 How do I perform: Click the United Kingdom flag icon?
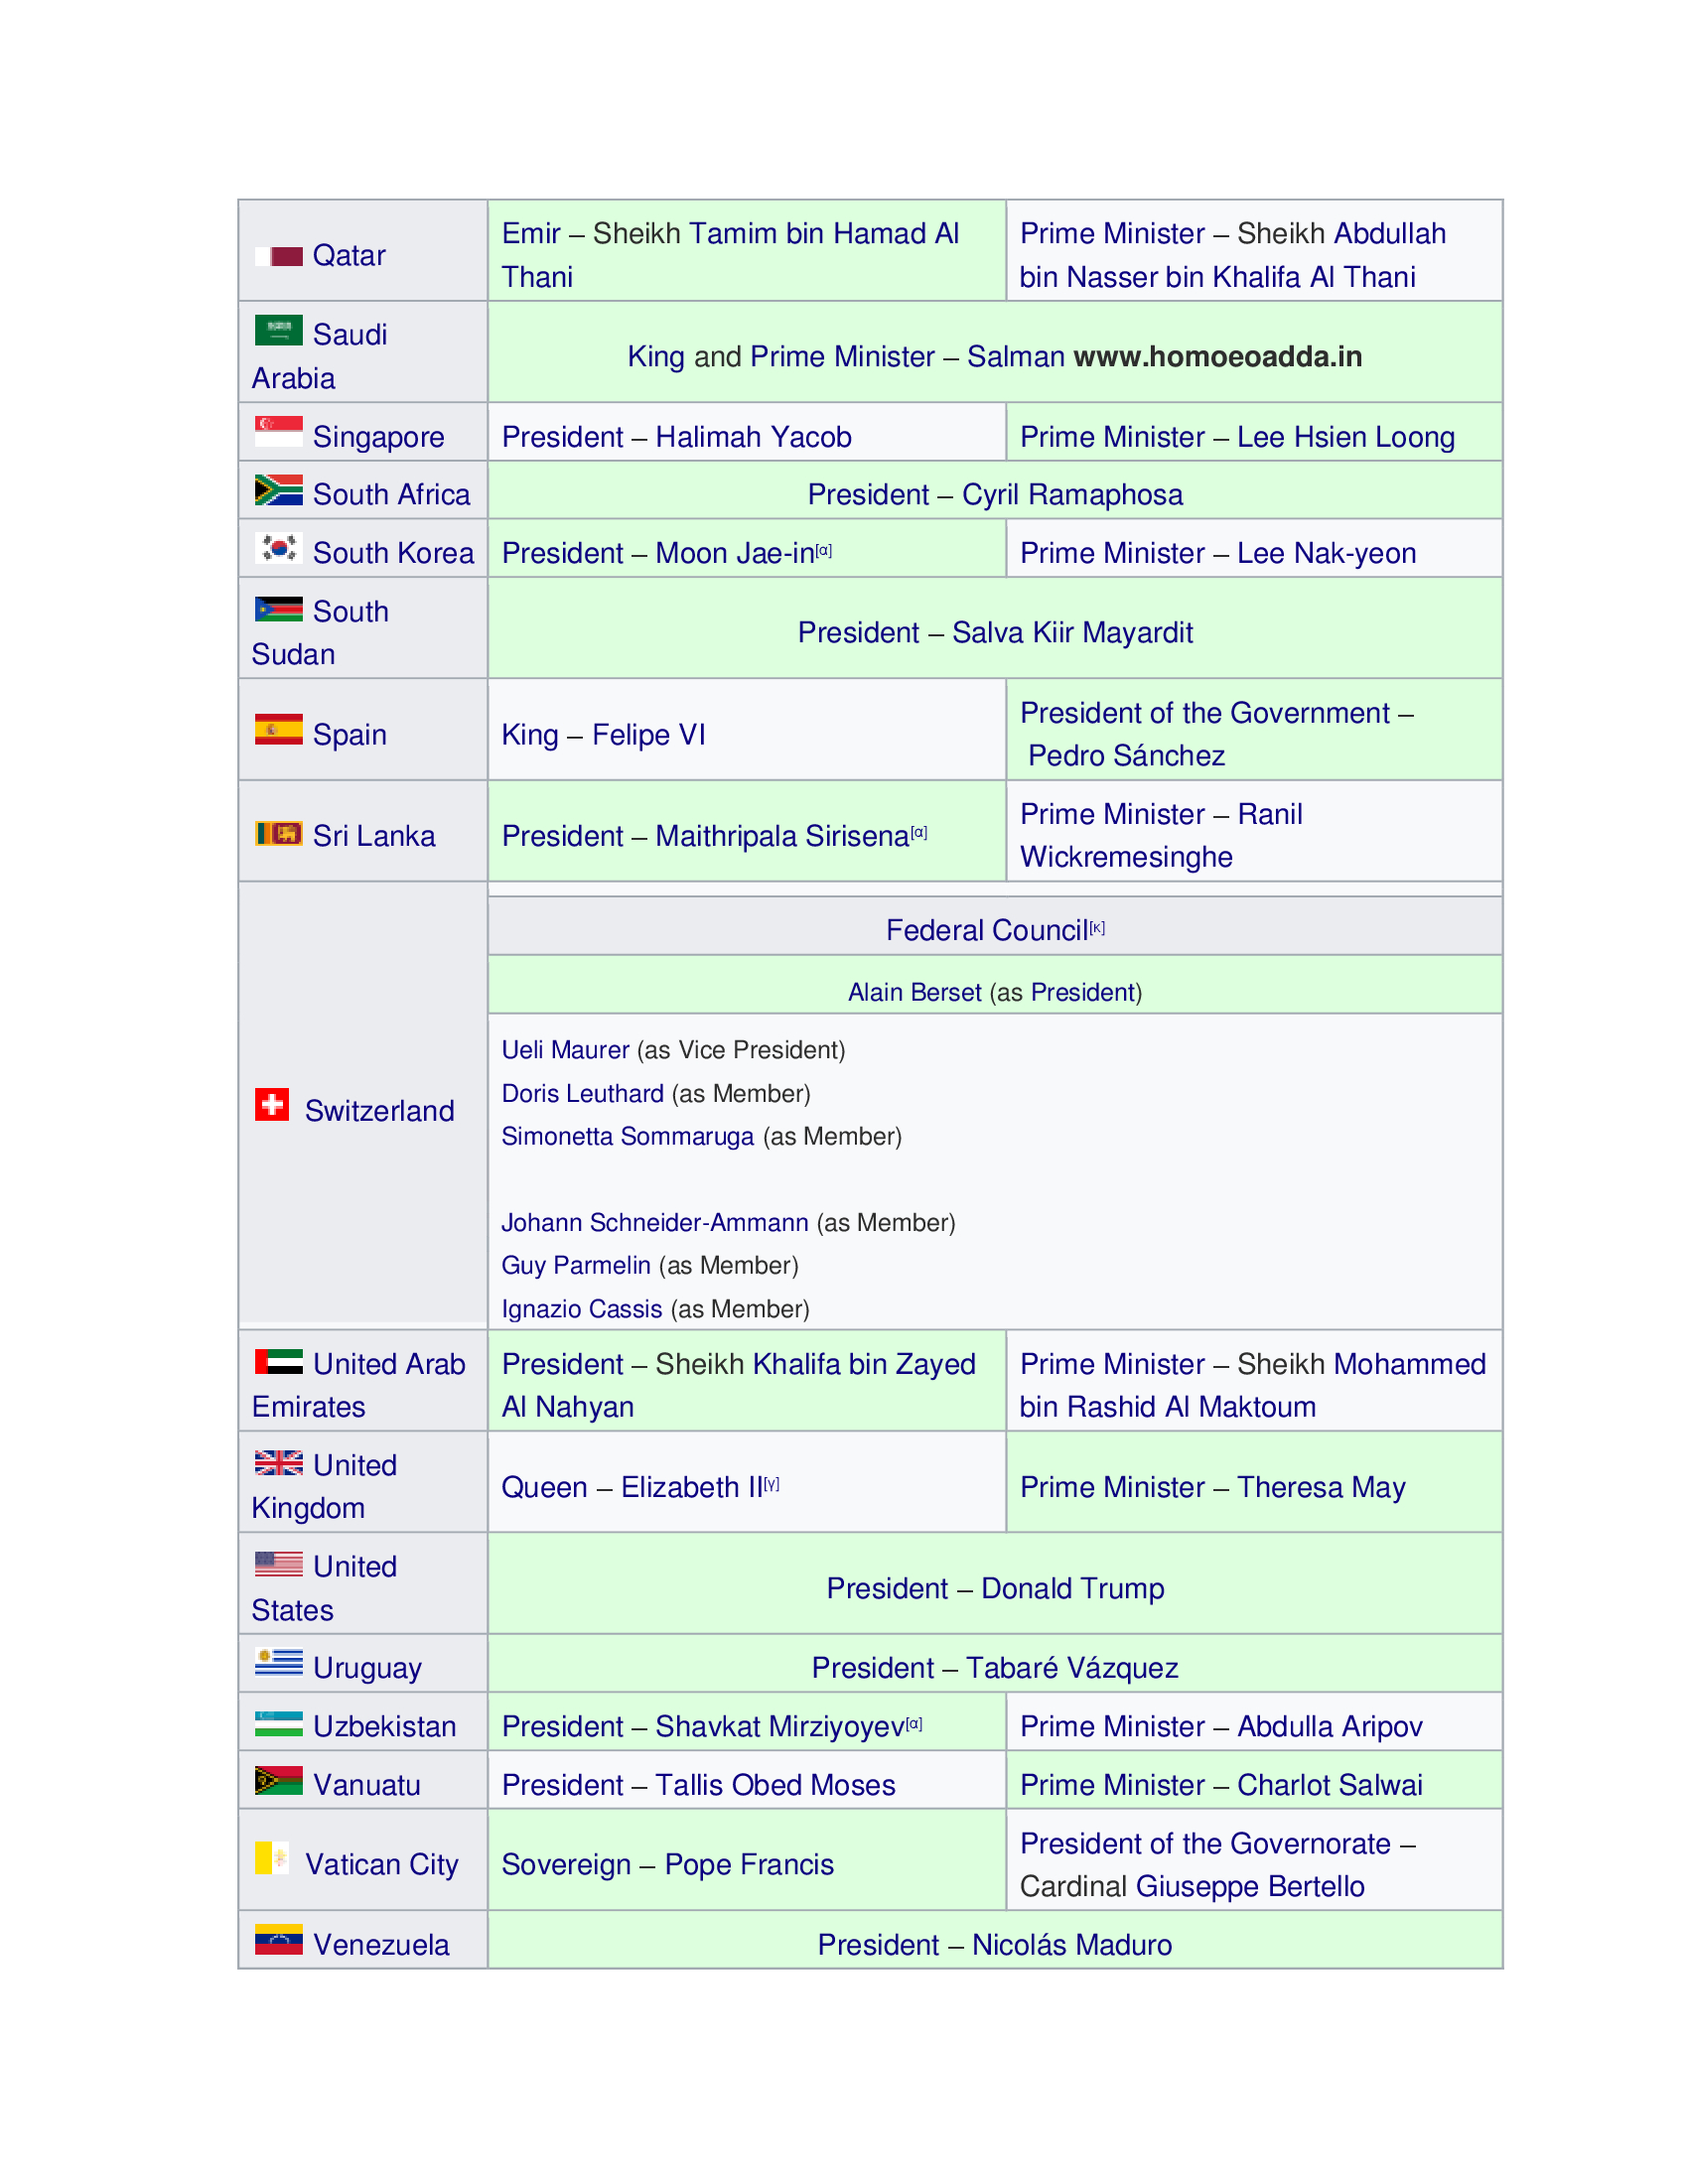(x=278, y=1462)
